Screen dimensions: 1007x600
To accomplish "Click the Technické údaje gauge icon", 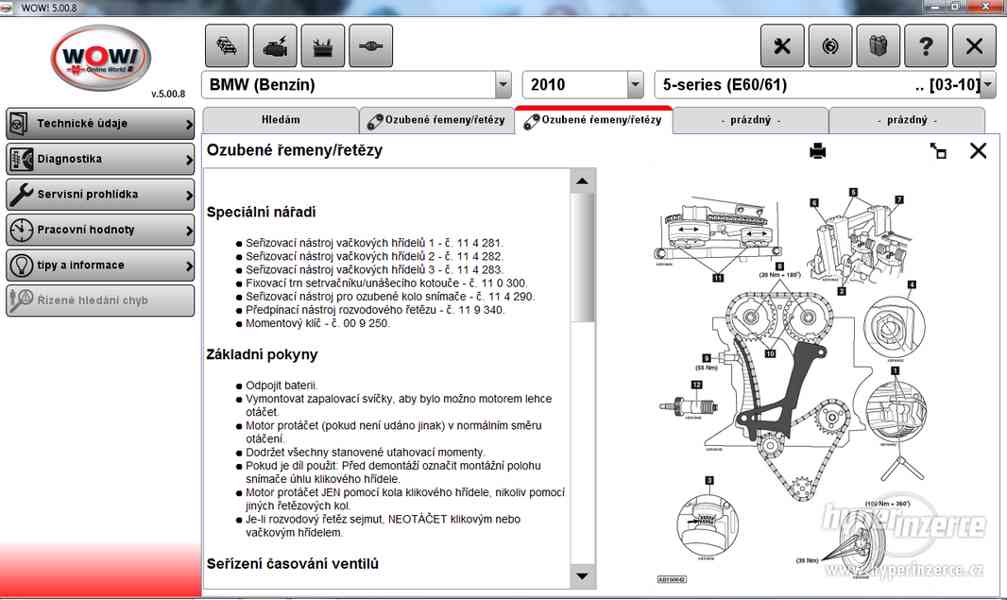I will 21,123.
